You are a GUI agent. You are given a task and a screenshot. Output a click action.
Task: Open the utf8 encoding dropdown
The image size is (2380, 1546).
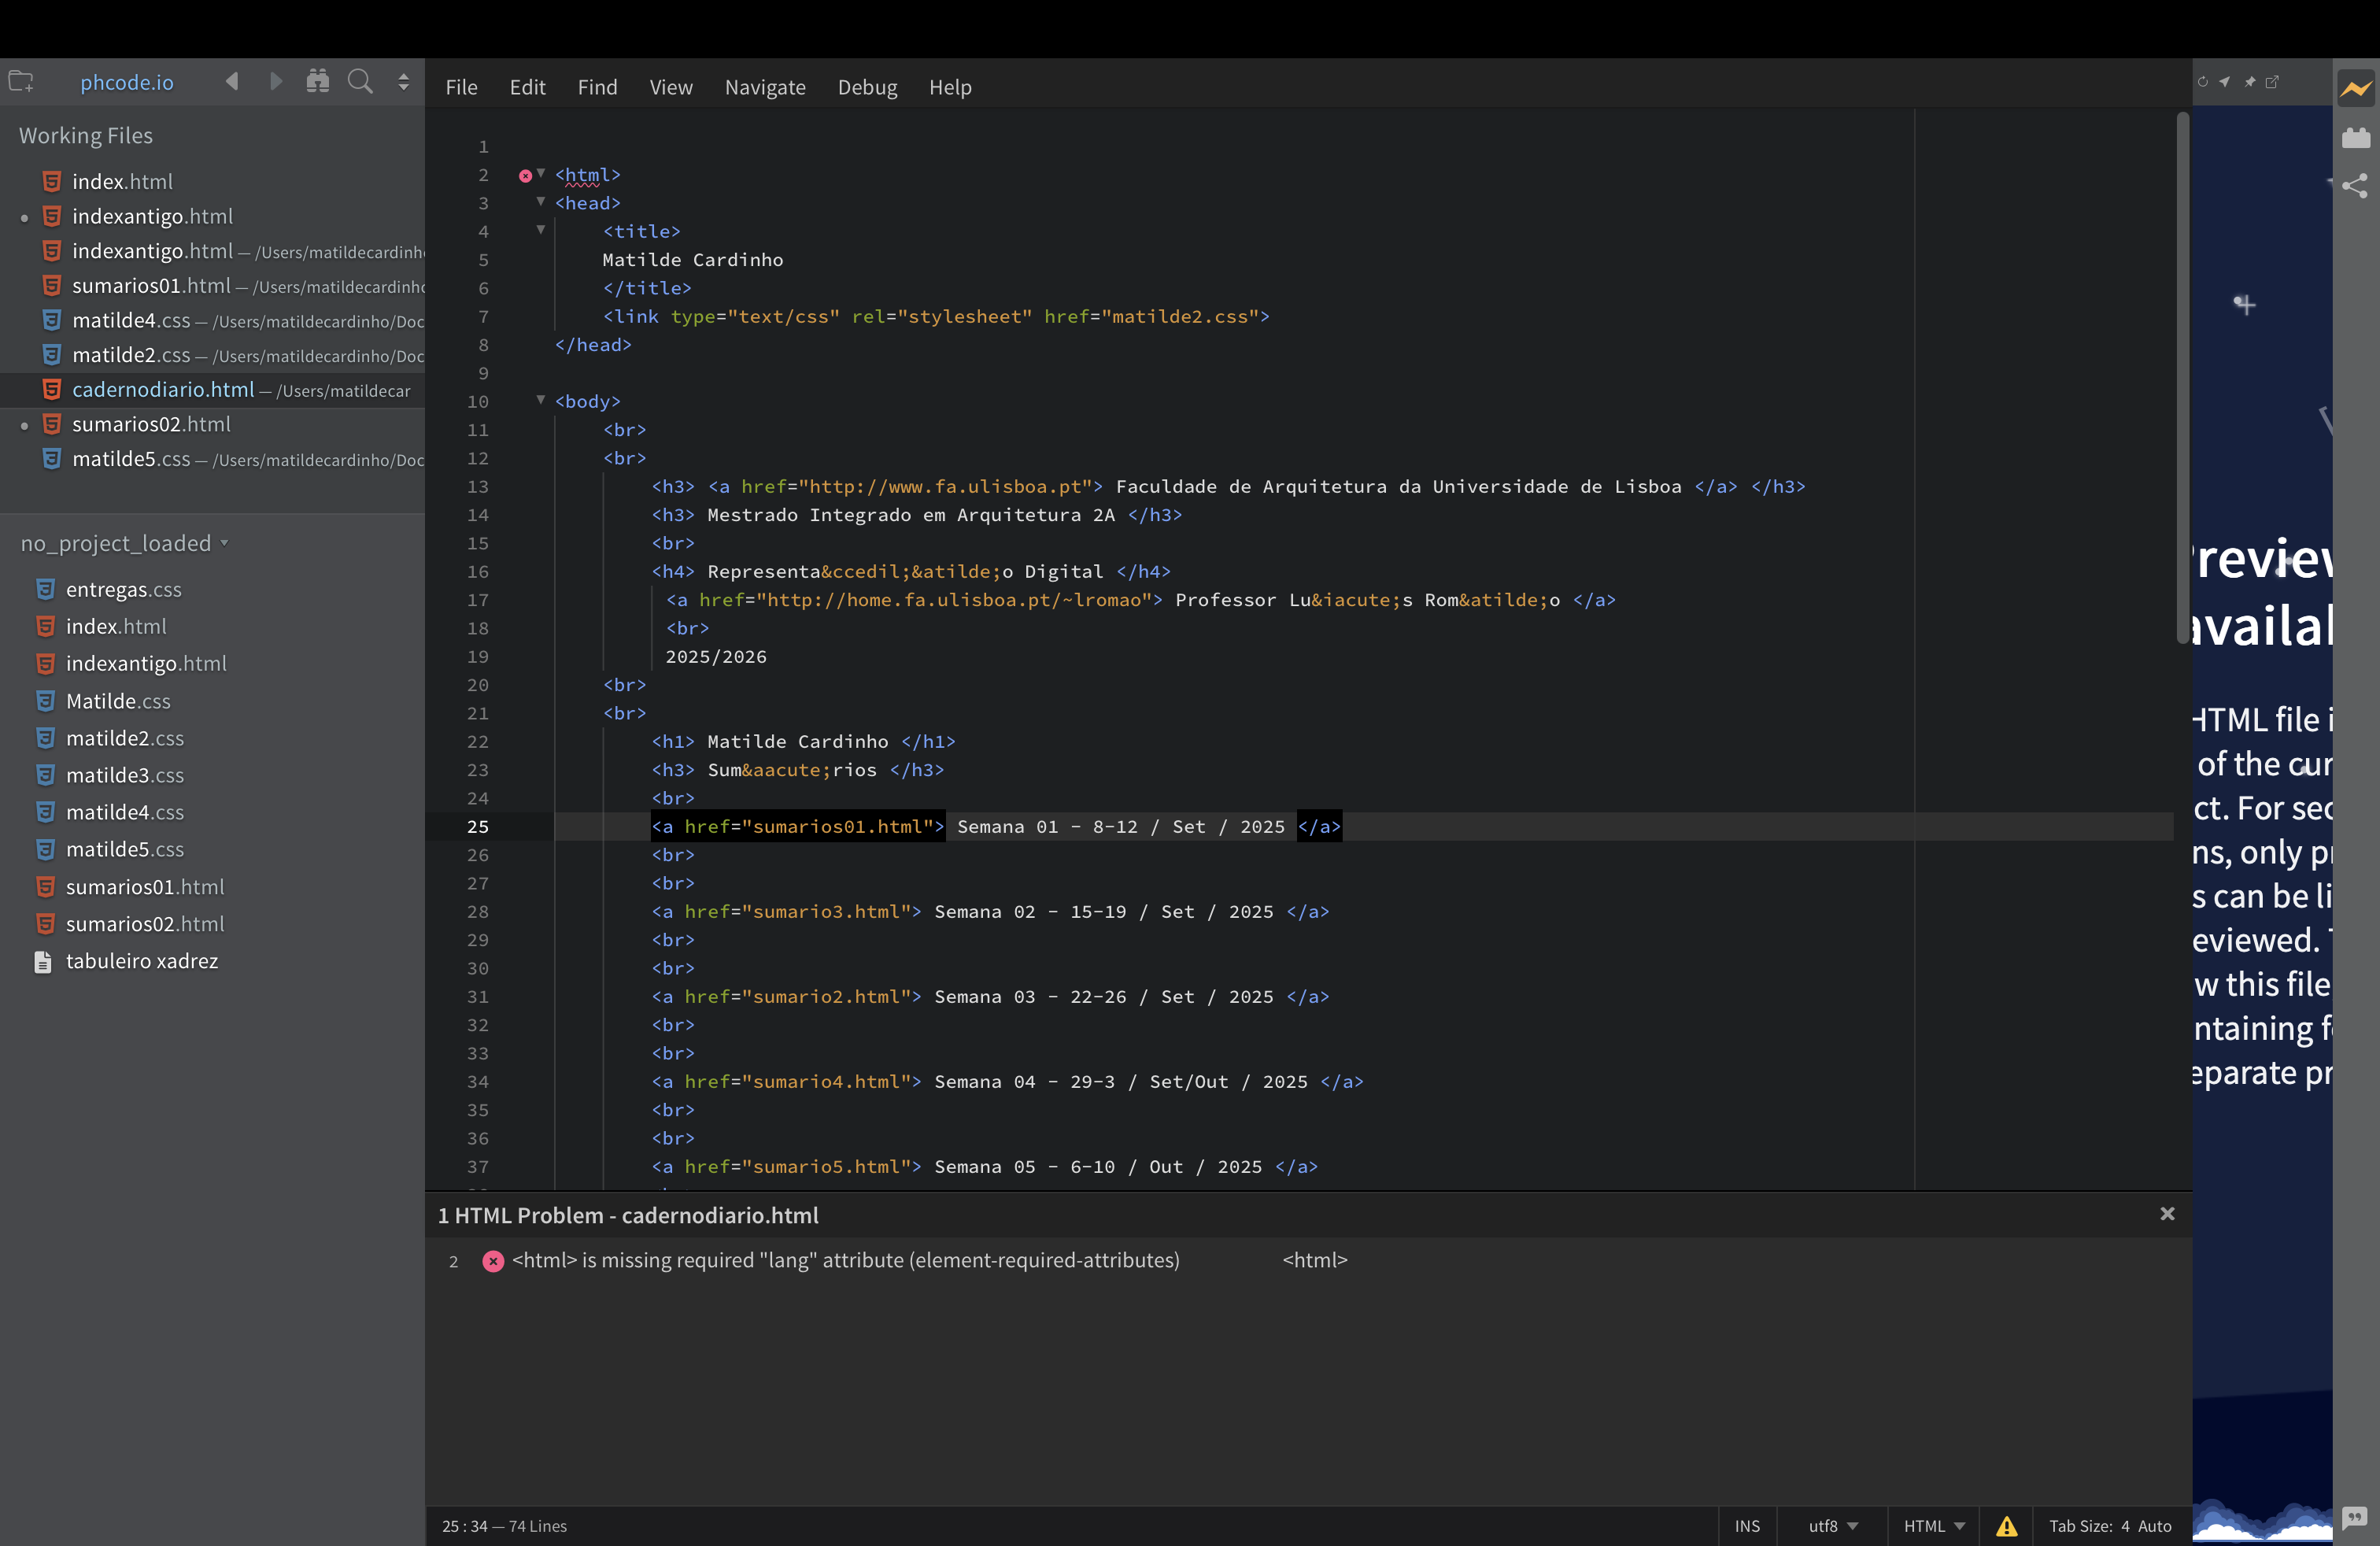click(x=1832, y=1526)
